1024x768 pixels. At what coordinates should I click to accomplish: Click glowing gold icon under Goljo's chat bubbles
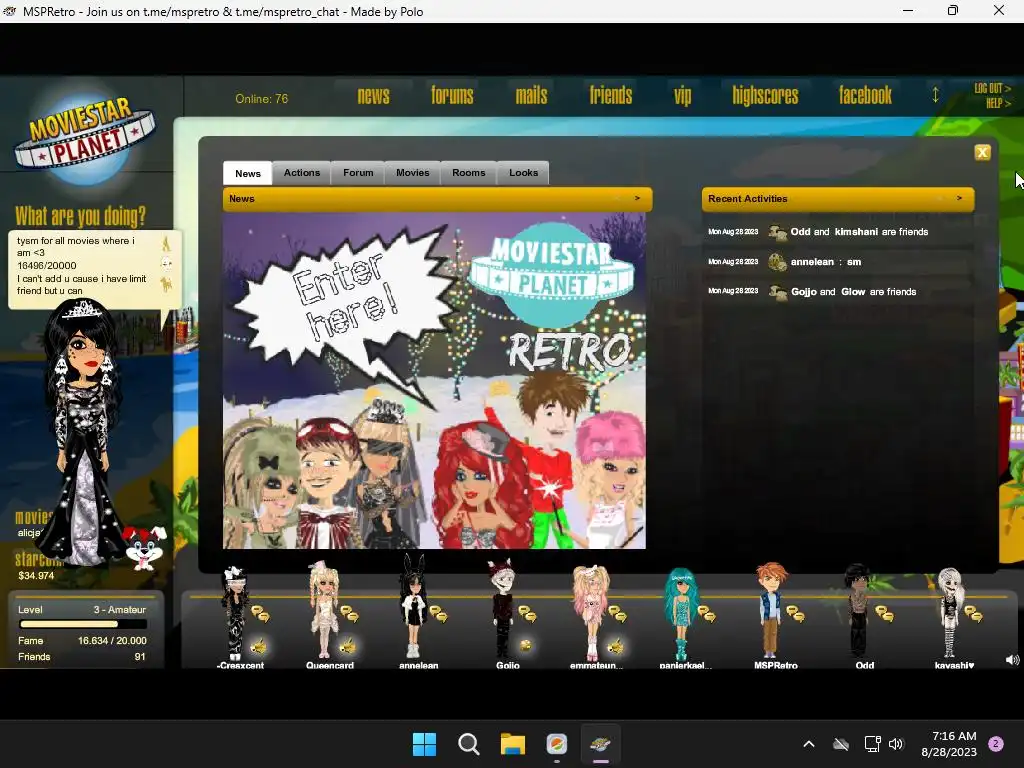click(525, 646)
